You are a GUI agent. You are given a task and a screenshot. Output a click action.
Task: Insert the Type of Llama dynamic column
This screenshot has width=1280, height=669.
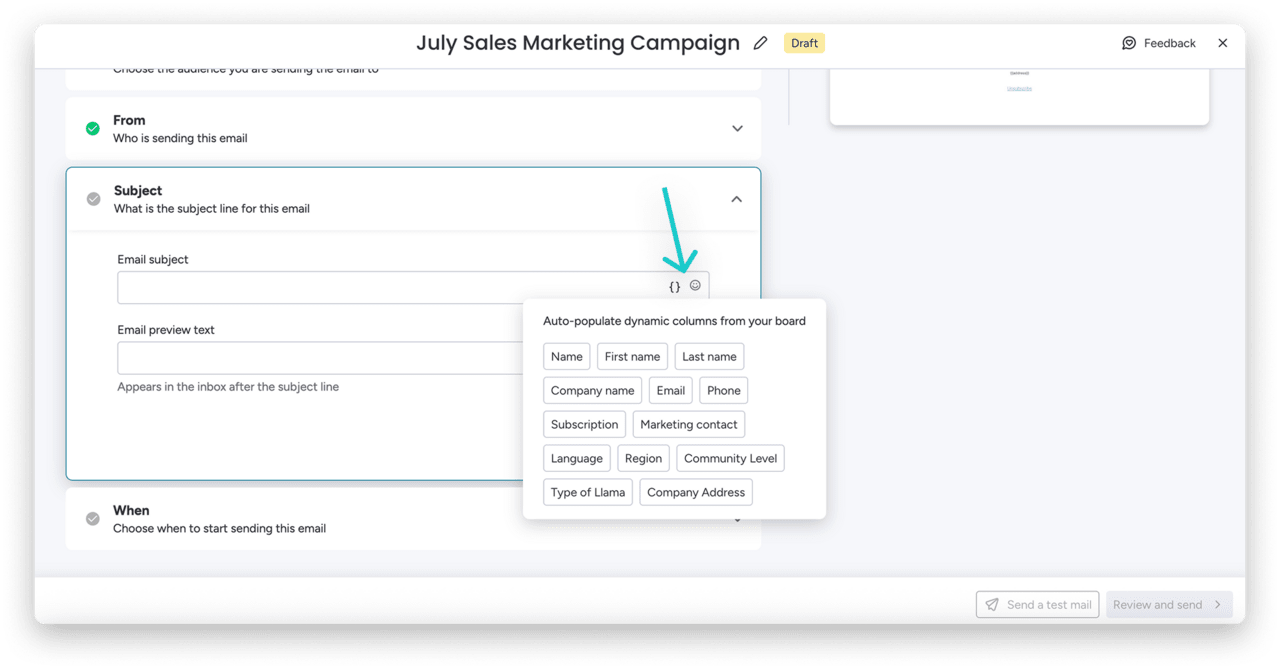pyautogui.click(x=587, y=491)
